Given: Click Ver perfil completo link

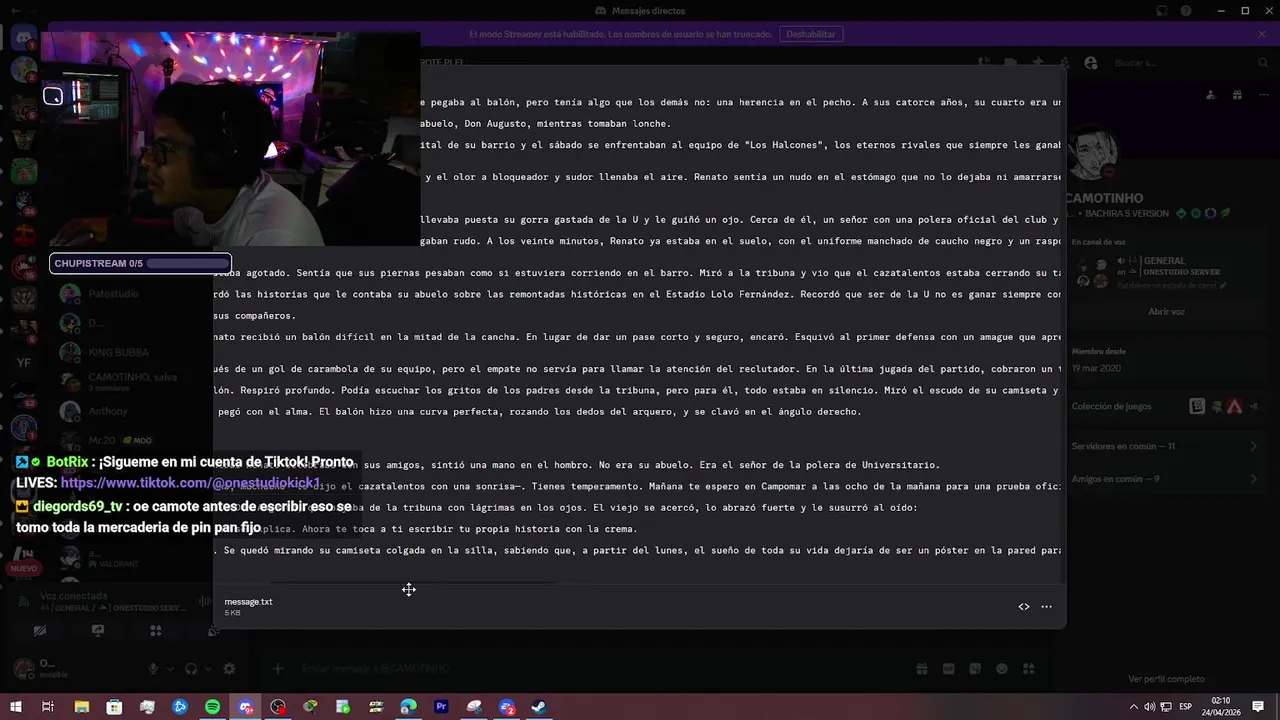Looking at the screenshot, I should point(1166,679).
